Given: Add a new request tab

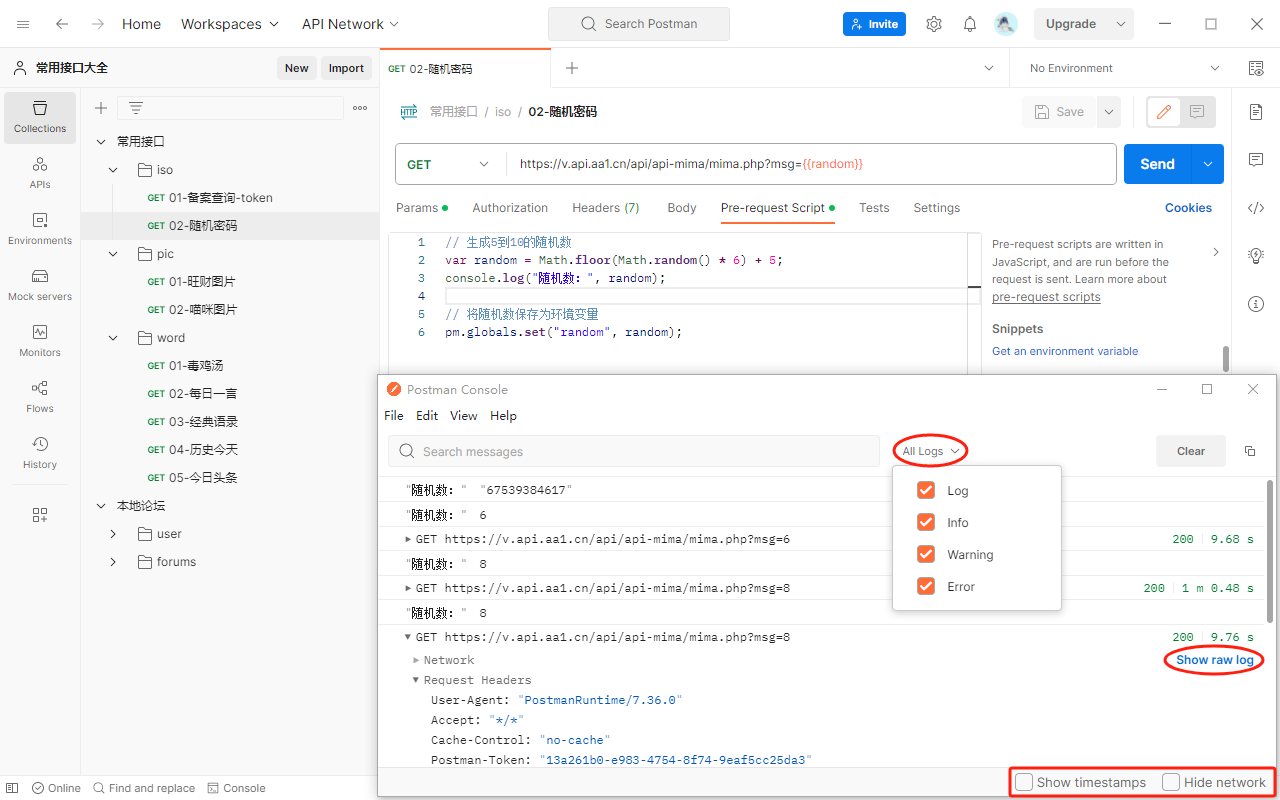Looking at the screenshot, I should (x=572, y=68).
